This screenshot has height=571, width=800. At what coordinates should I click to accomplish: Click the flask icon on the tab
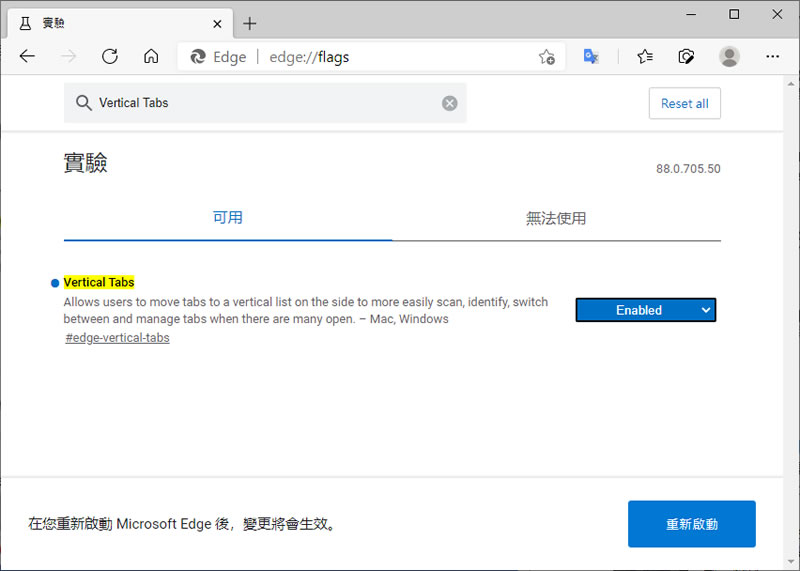click(x=25, y=23)
